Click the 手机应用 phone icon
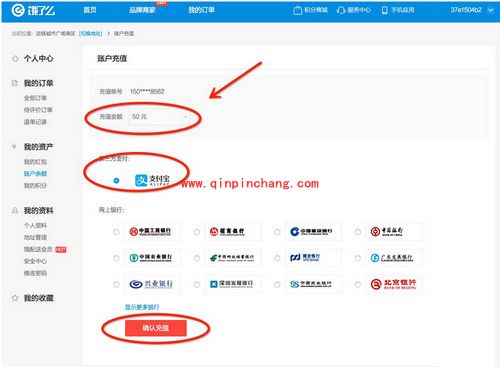Viewport: 500px width, 367px height. point(385,10)
